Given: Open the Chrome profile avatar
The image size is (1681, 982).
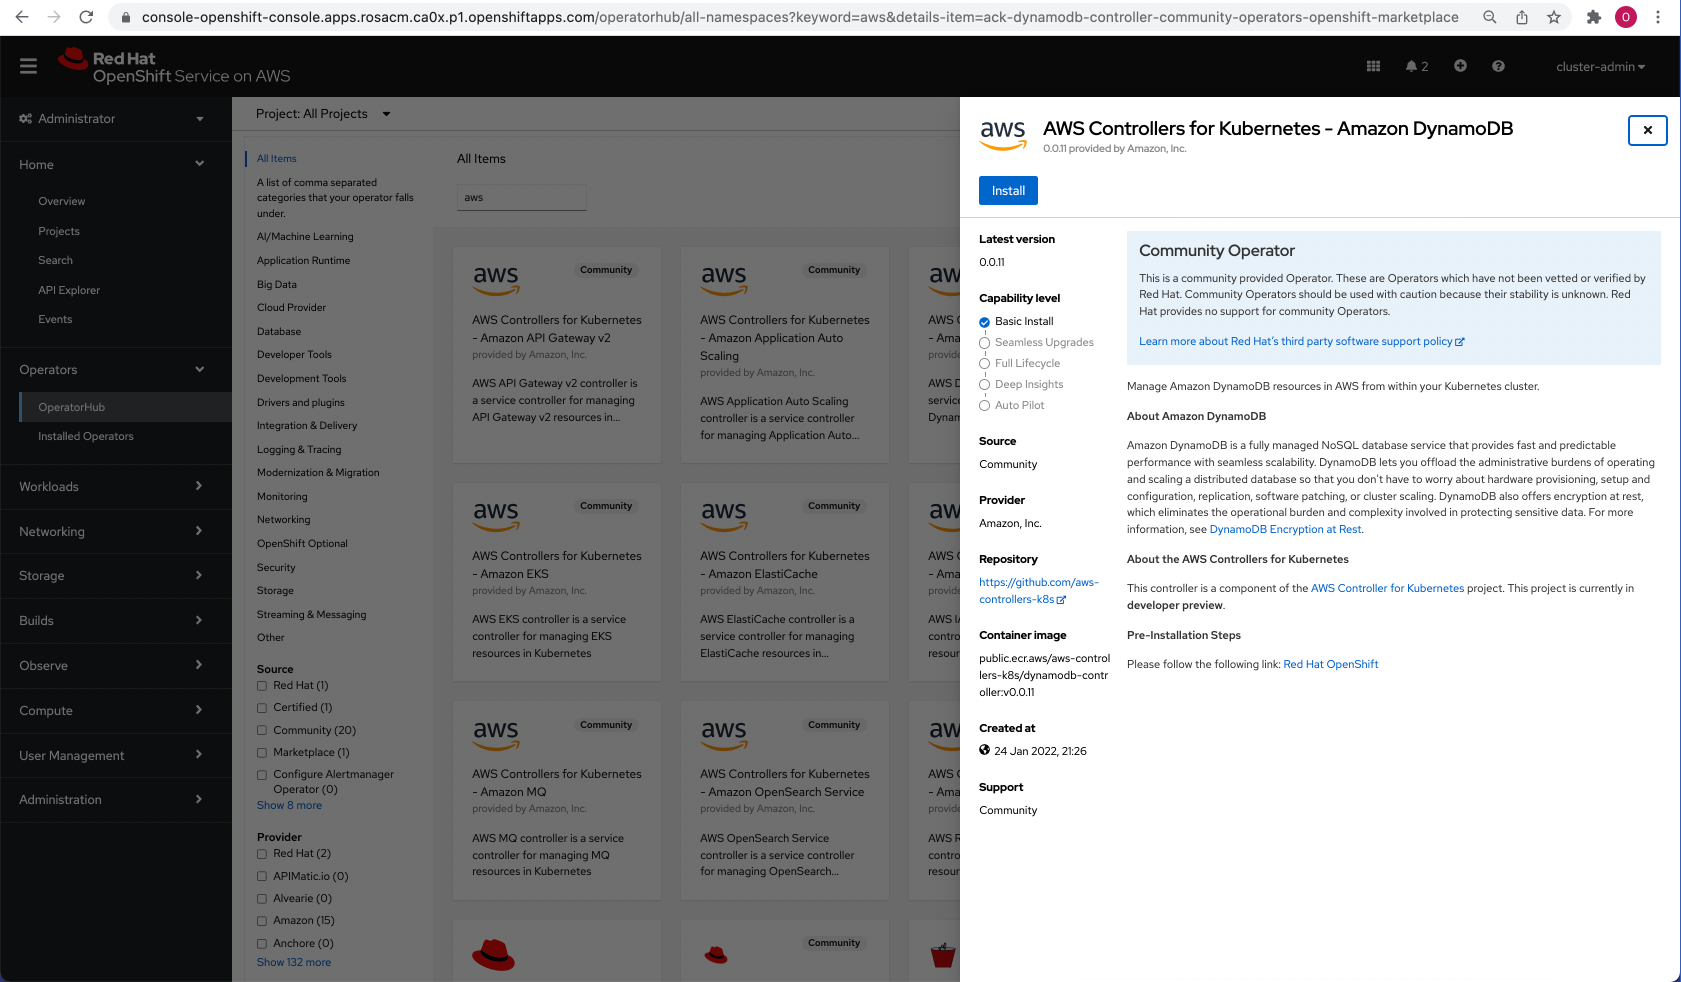Looking at the screenshot, I should point(1626,17).
